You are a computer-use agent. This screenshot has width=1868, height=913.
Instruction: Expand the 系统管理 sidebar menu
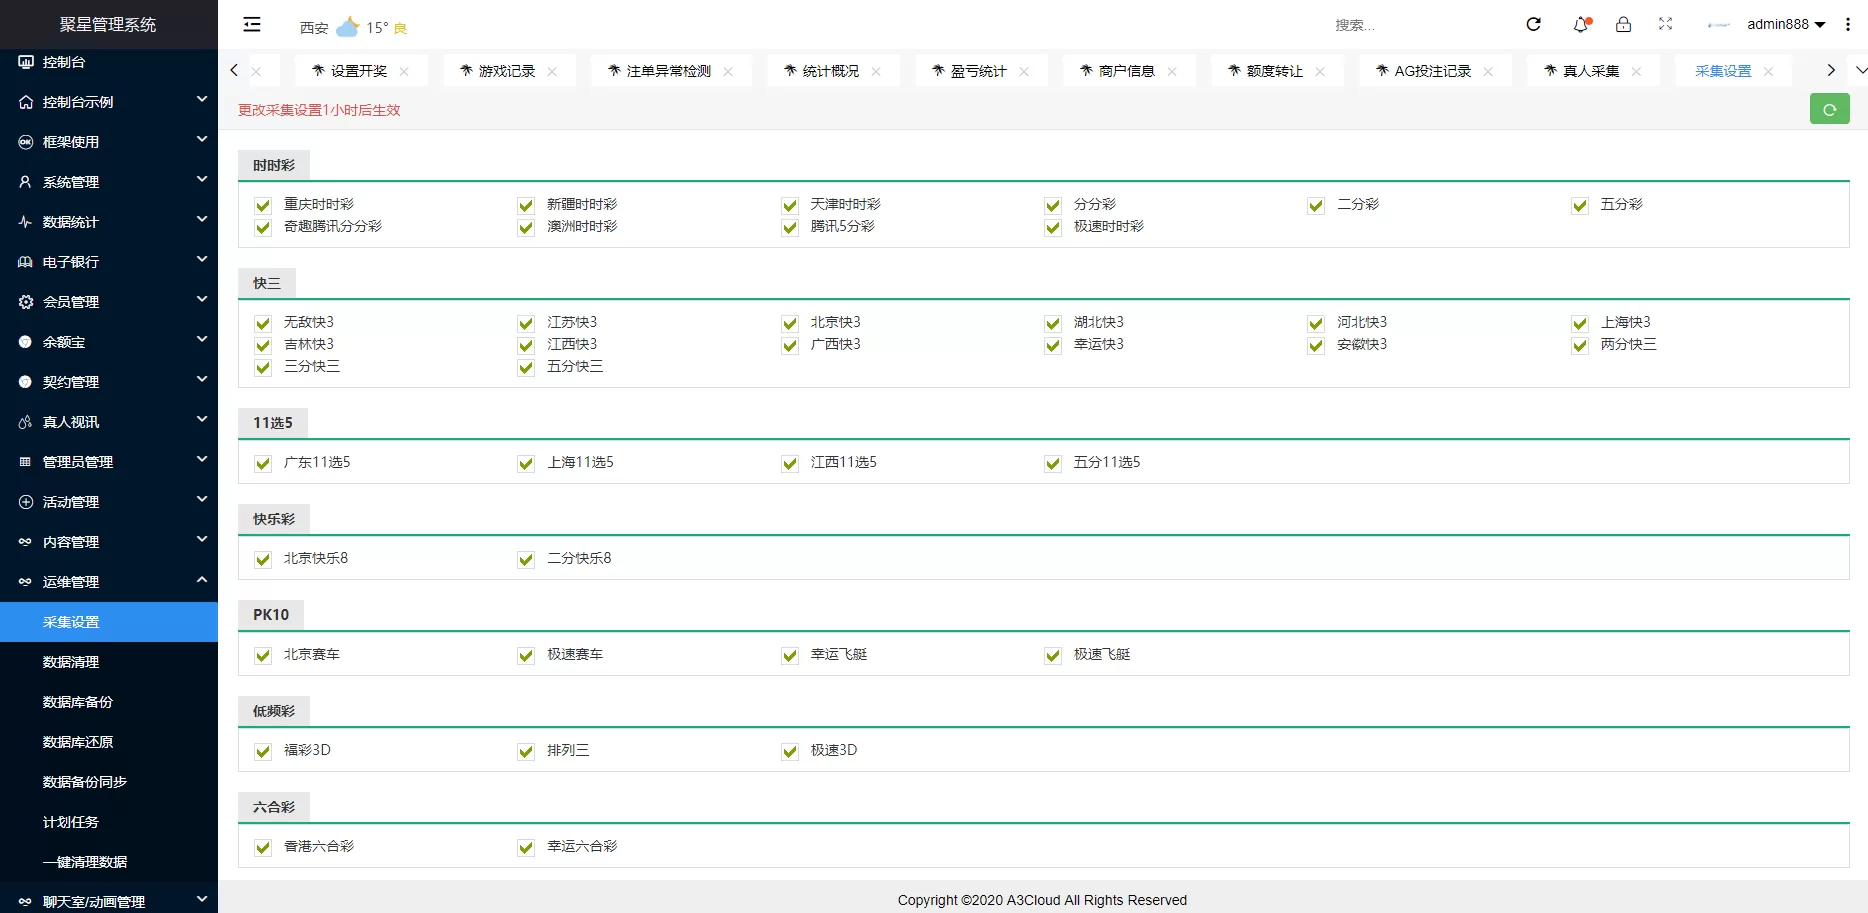(108, 182)
